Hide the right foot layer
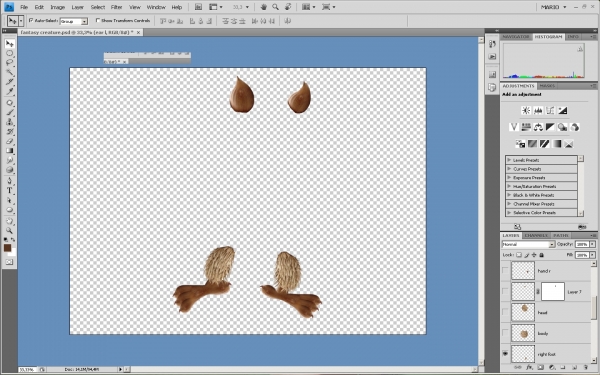The image size is (600, 375). coord(505,354)
